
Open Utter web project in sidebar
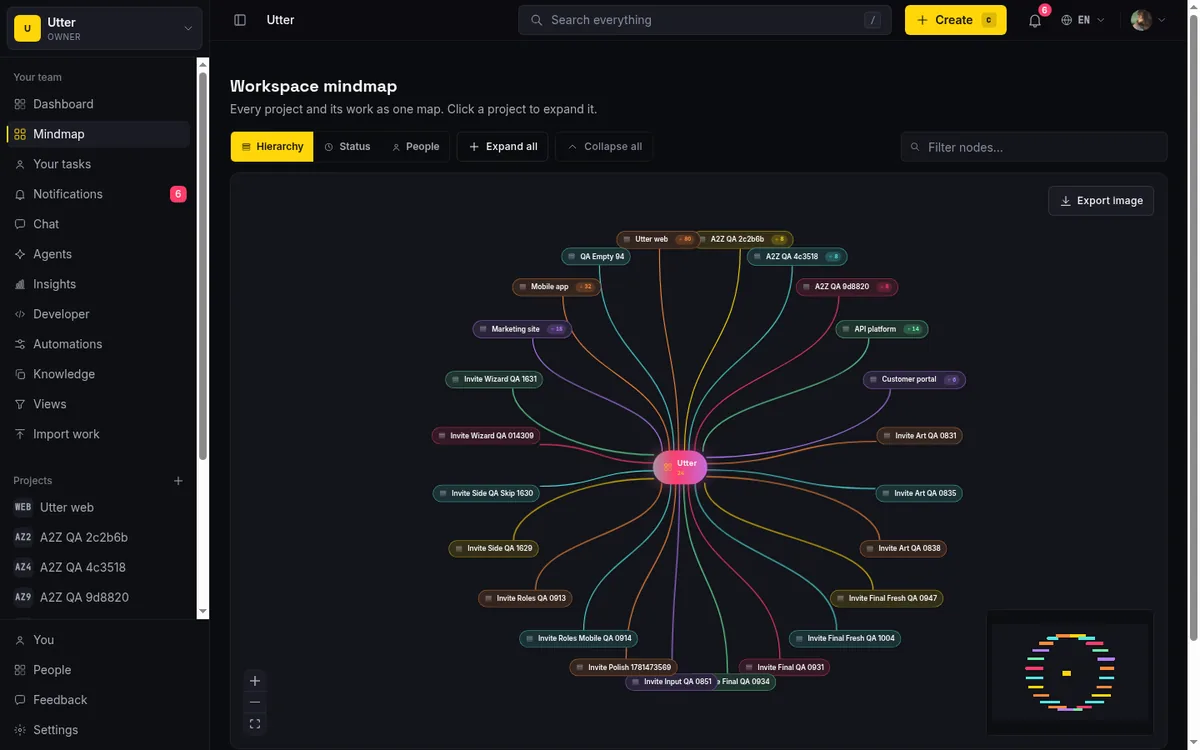click(x=98, y=508)
